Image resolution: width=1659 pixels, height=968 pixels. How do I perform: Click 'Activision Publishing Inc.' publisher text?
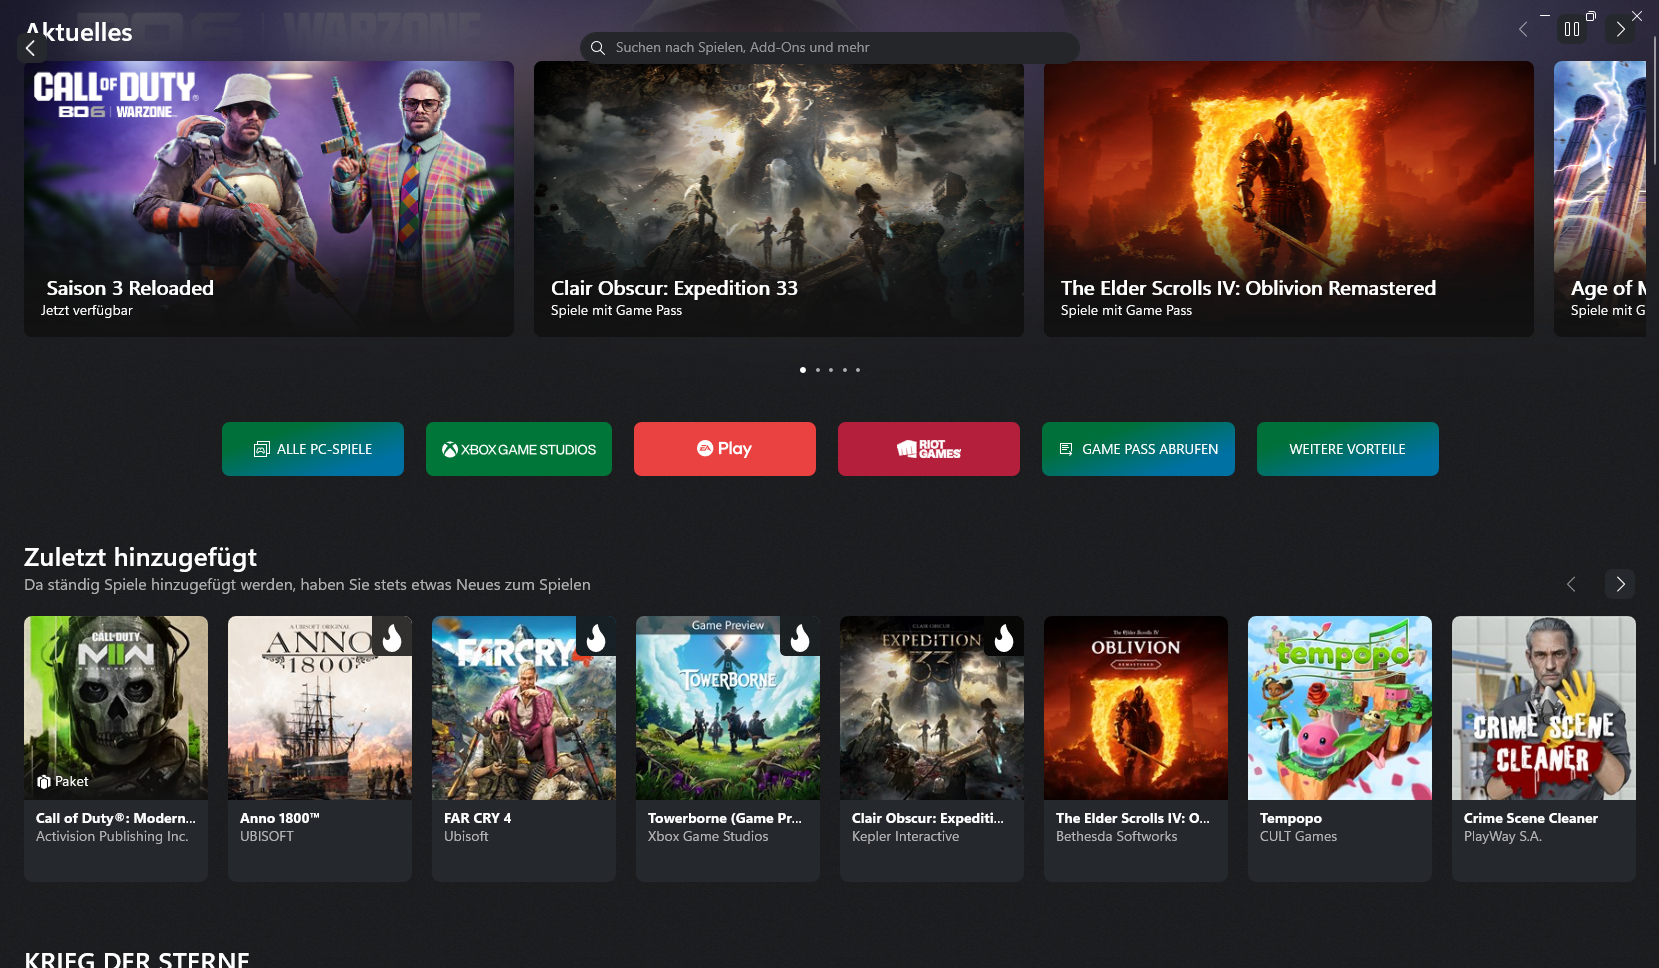[112, 837]
